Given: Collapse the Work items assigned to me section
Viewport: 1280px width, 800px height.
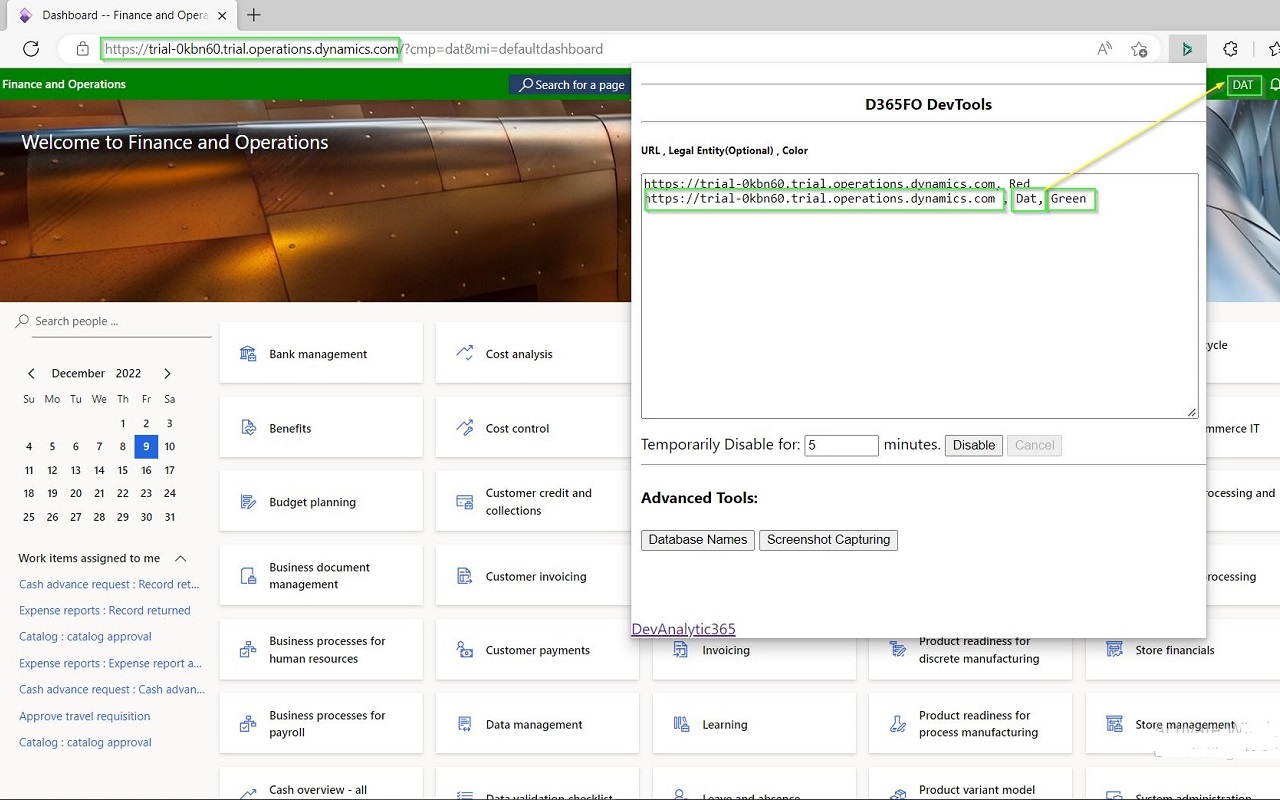Looking at the screenshot, I should point(180,559).
